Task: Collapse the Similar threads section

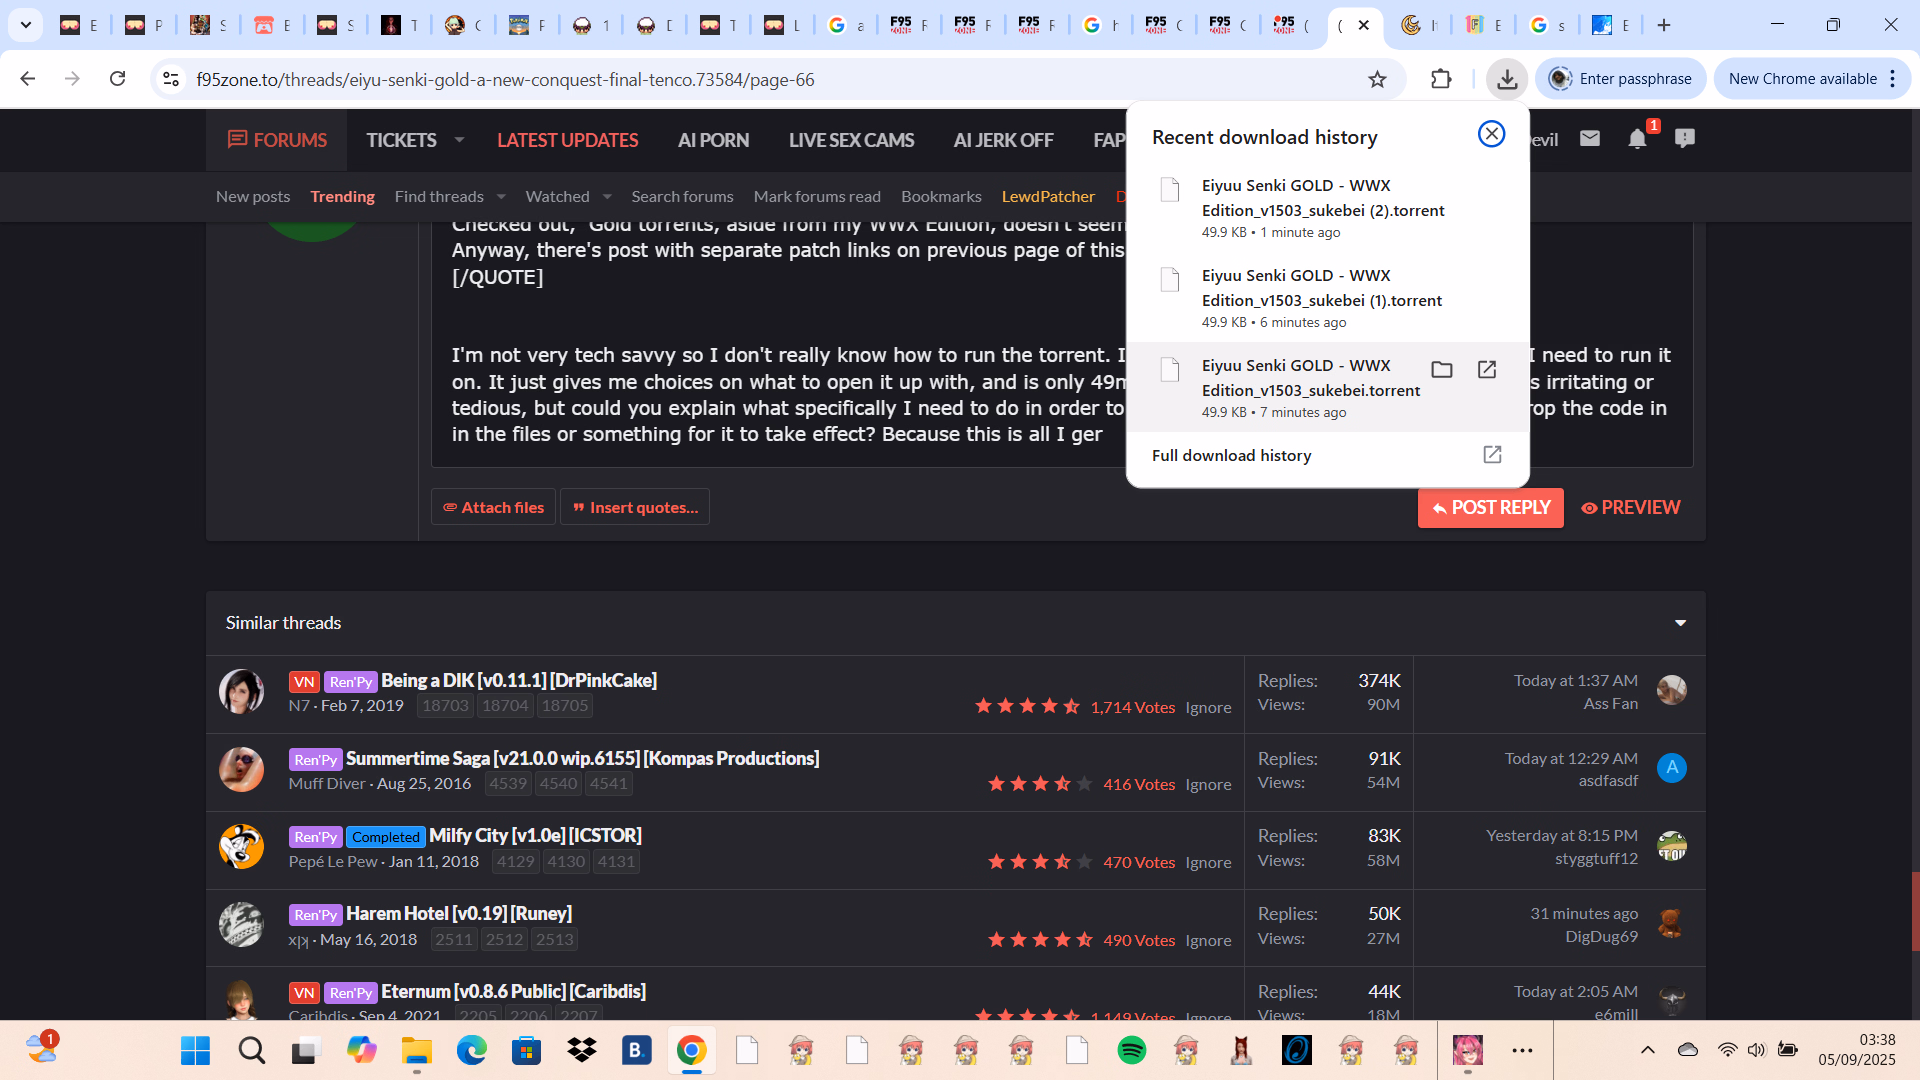Action: 1680,623
